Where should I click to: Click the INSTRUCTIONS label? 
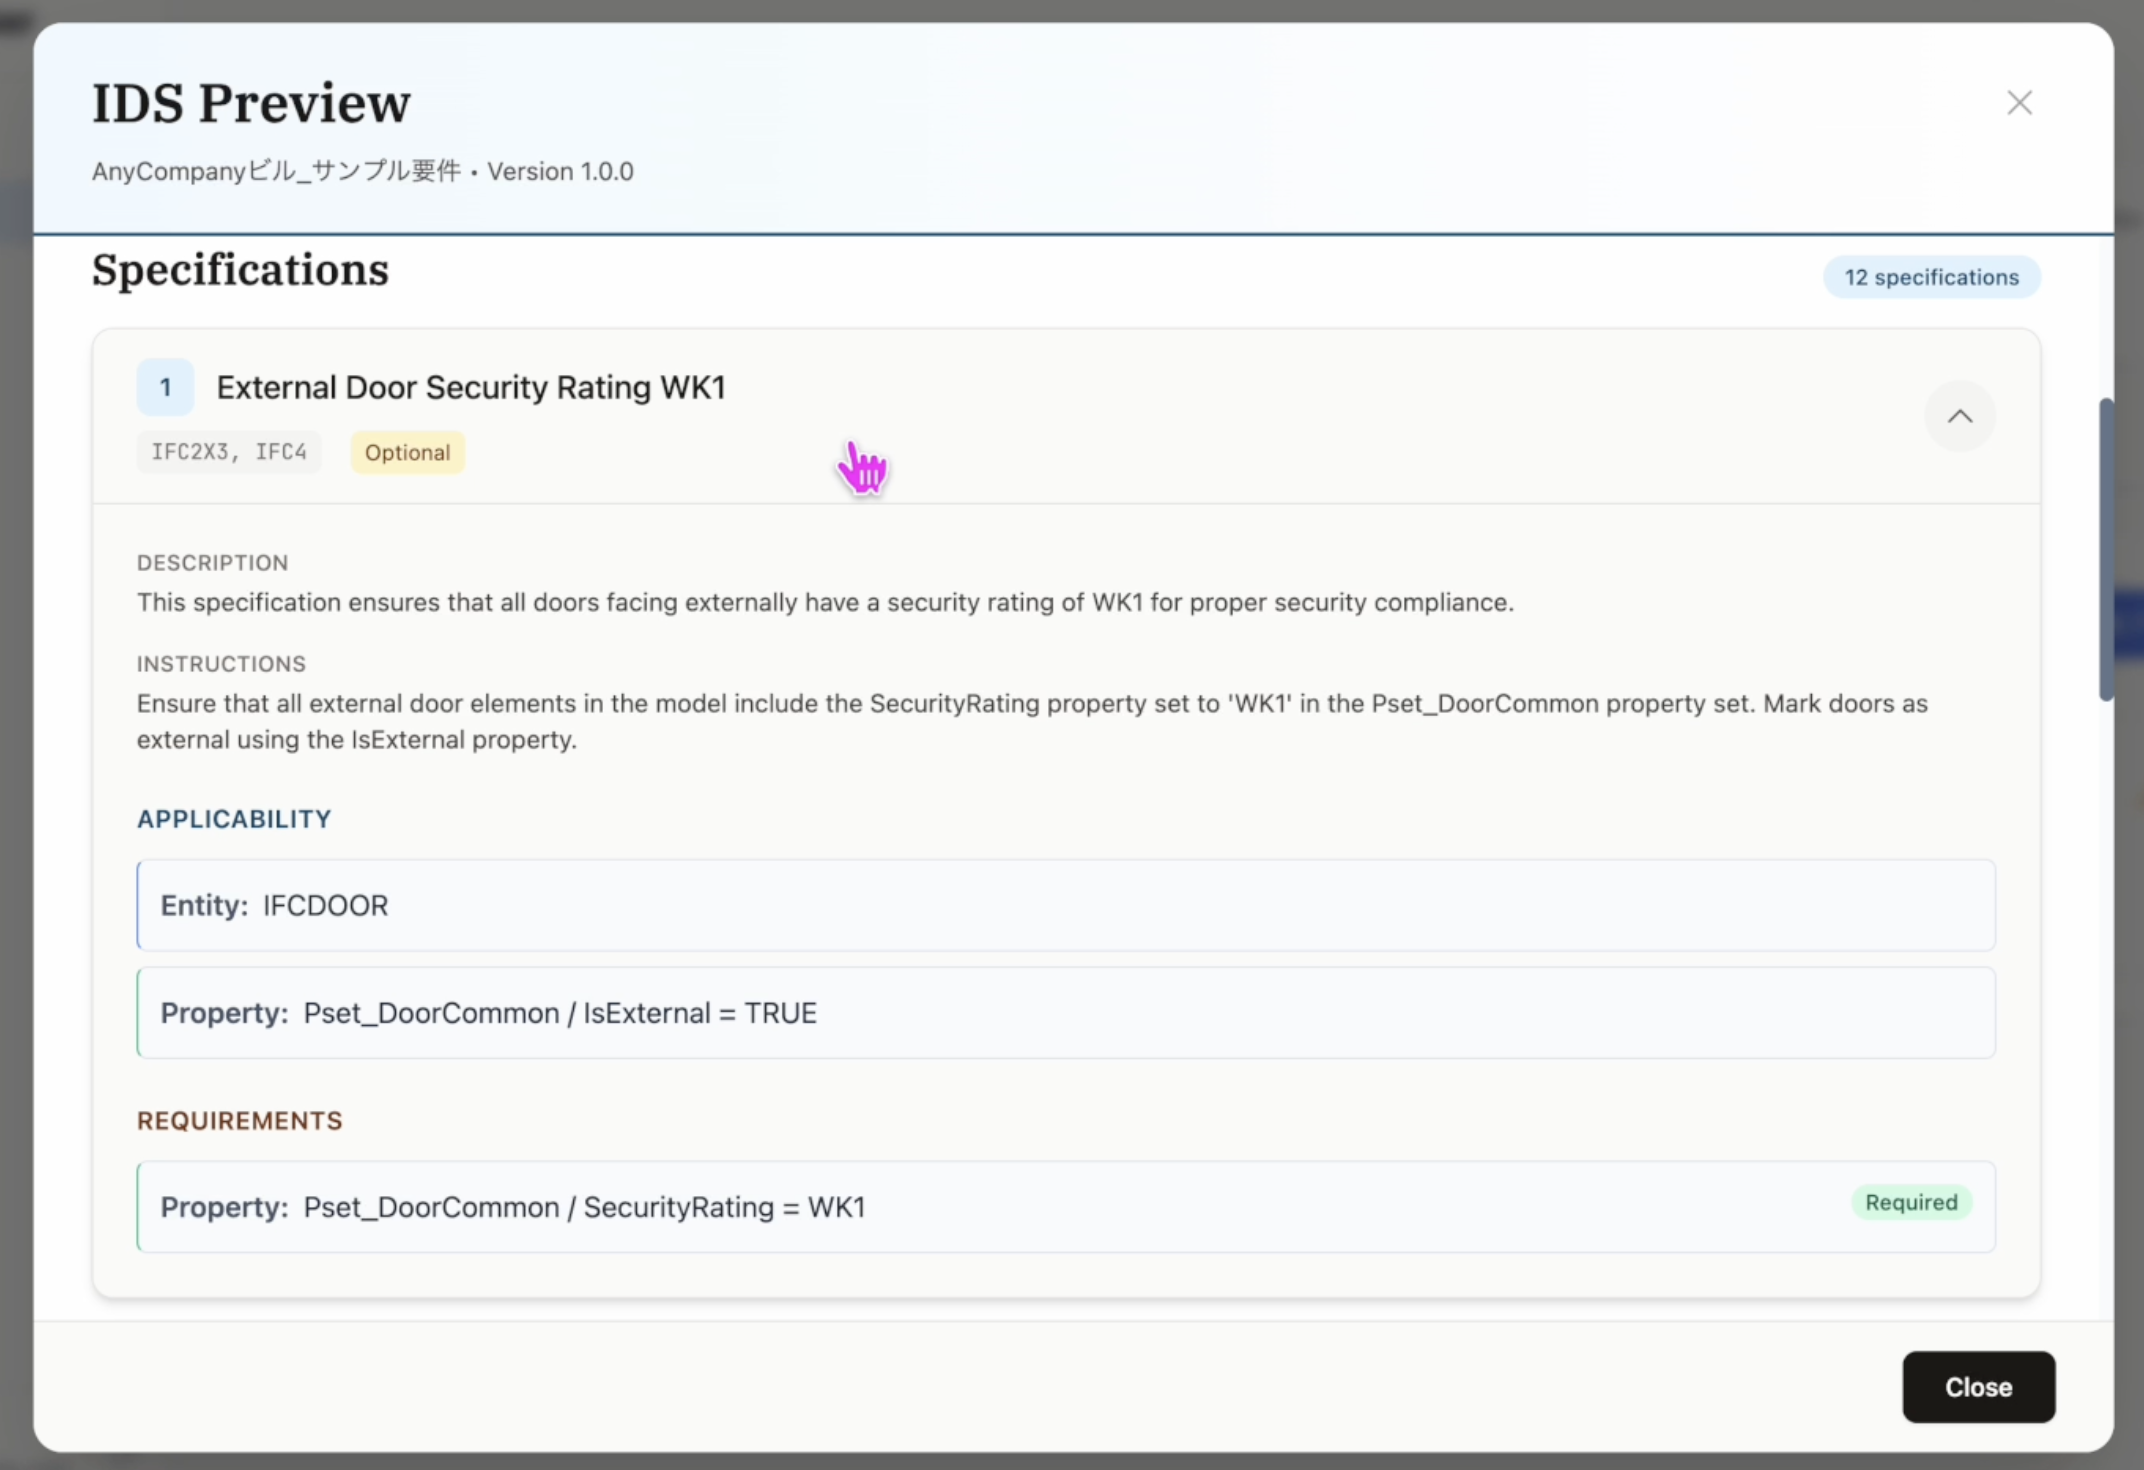tap(222, 664)
